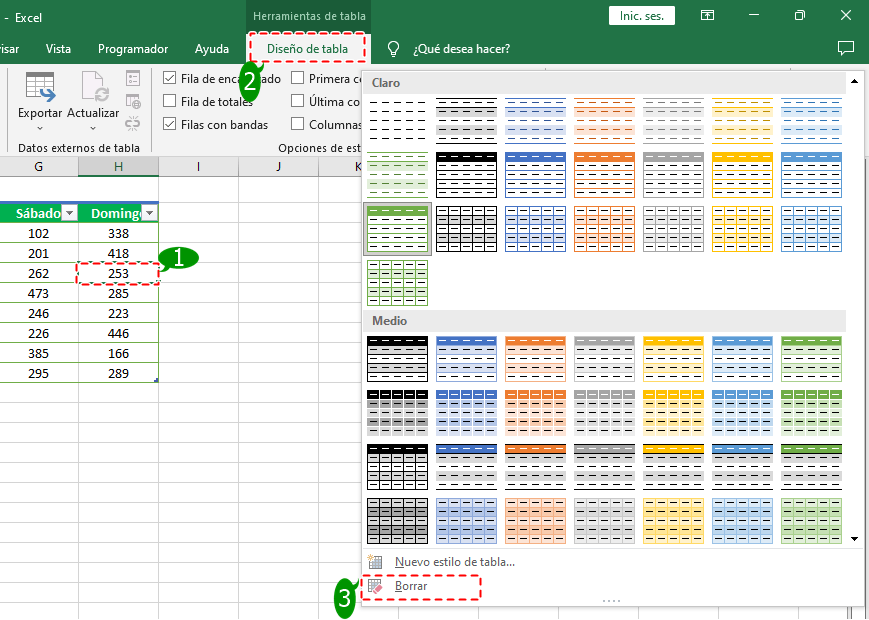This screenshot has width=869, height=620.
Task: Open the Sábado column filter dropdown
Action: [x=69, y=213]
